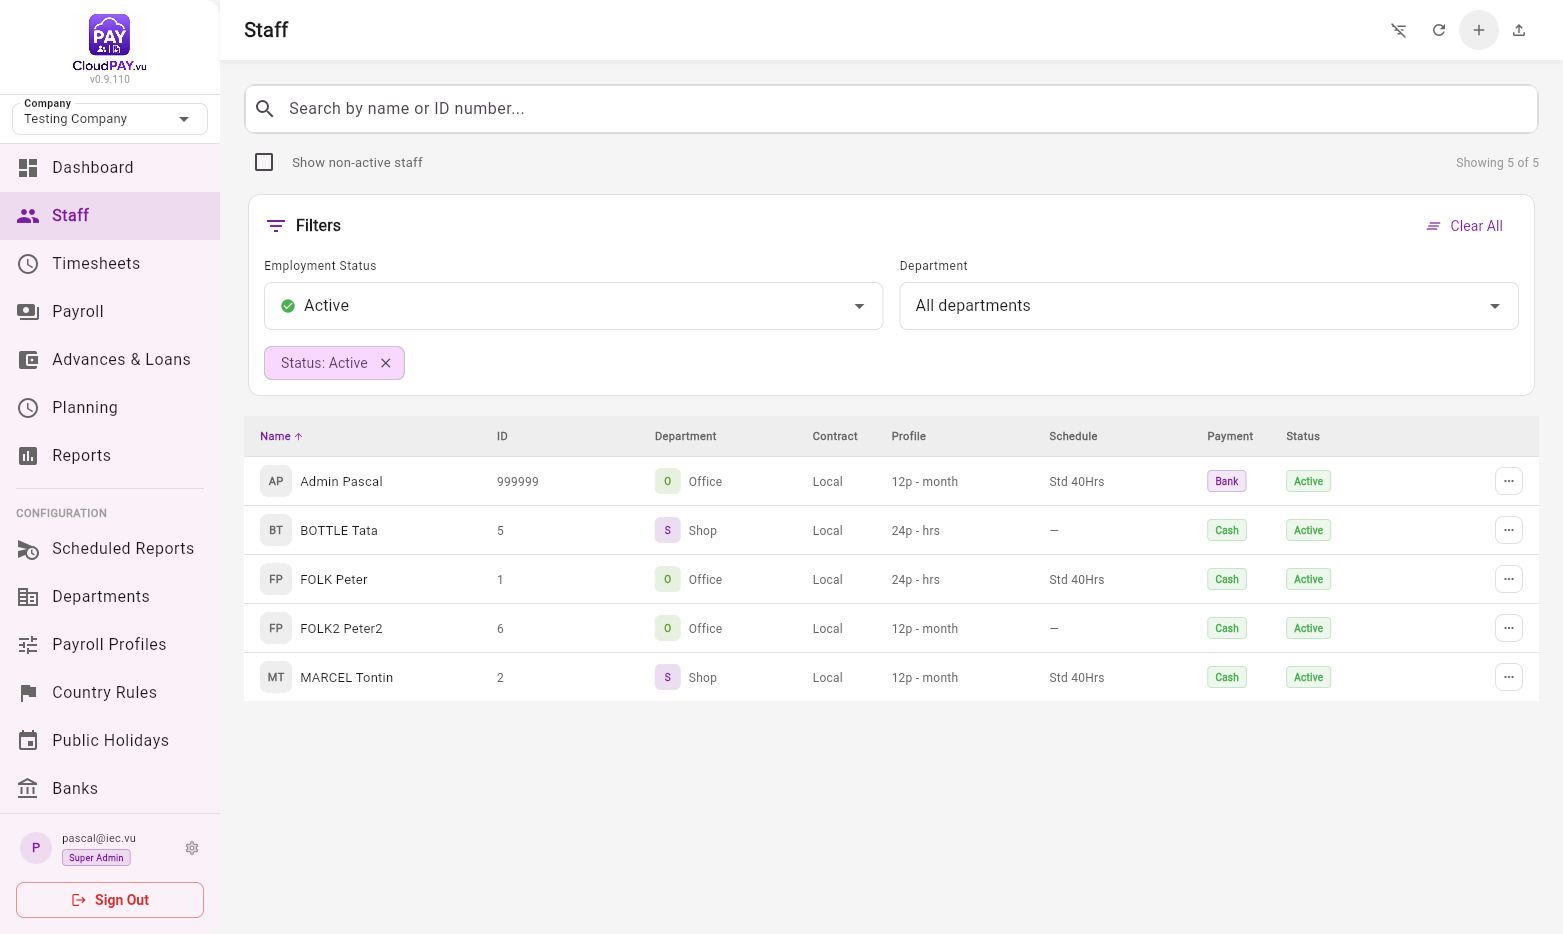This screenshot has width=1563, height=934.
Task: Go to Departments configuration
Action: coord(110,596)
